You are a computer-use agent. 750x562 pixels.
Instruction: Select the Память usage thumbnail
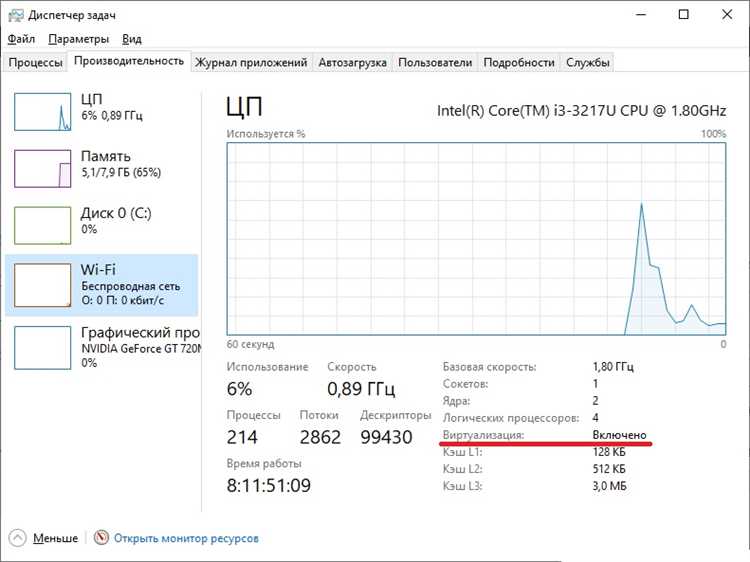(43, 168)
